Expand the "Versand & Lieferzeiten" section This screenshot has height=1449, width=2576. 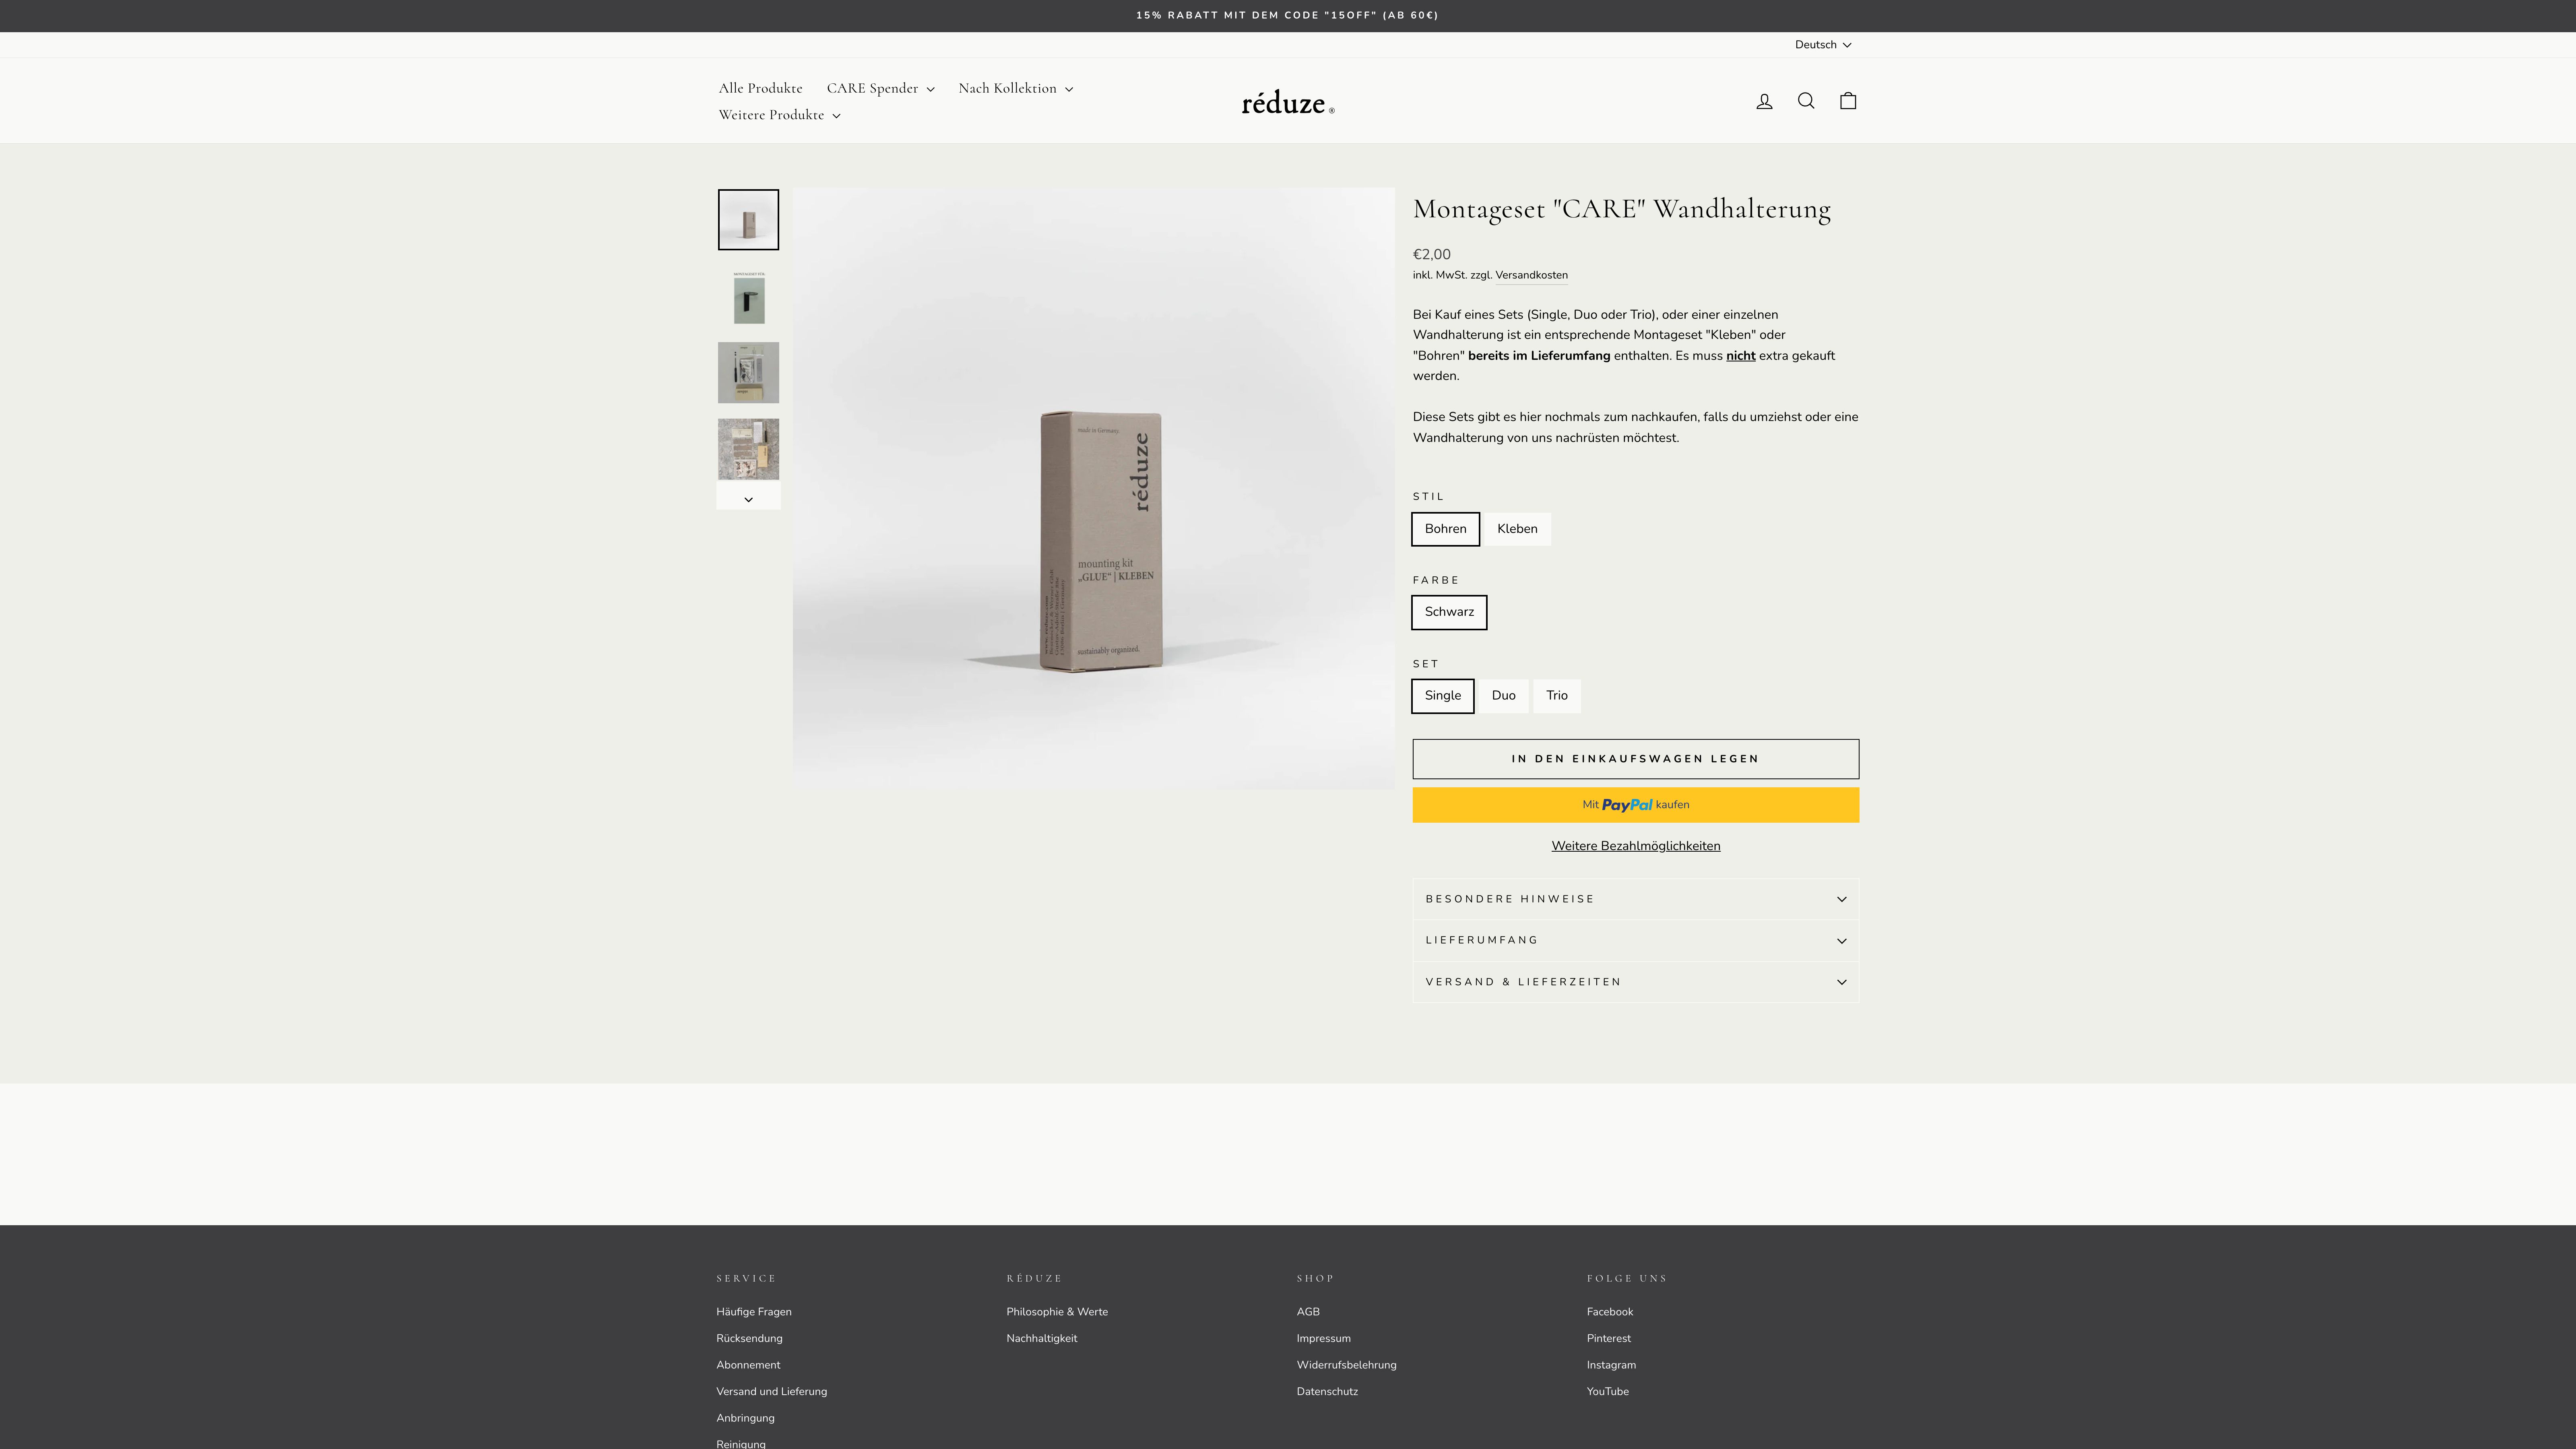click(1634, 982)
